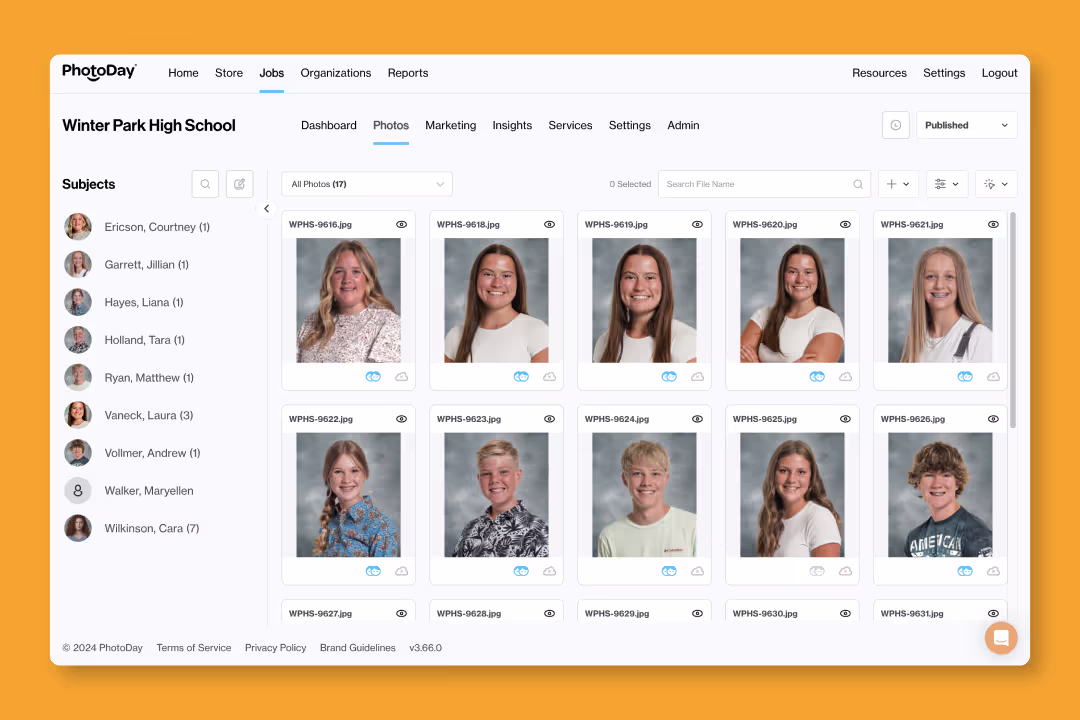Click greyed face match icon on WPHS-9625.jpg

pos(818,570)
